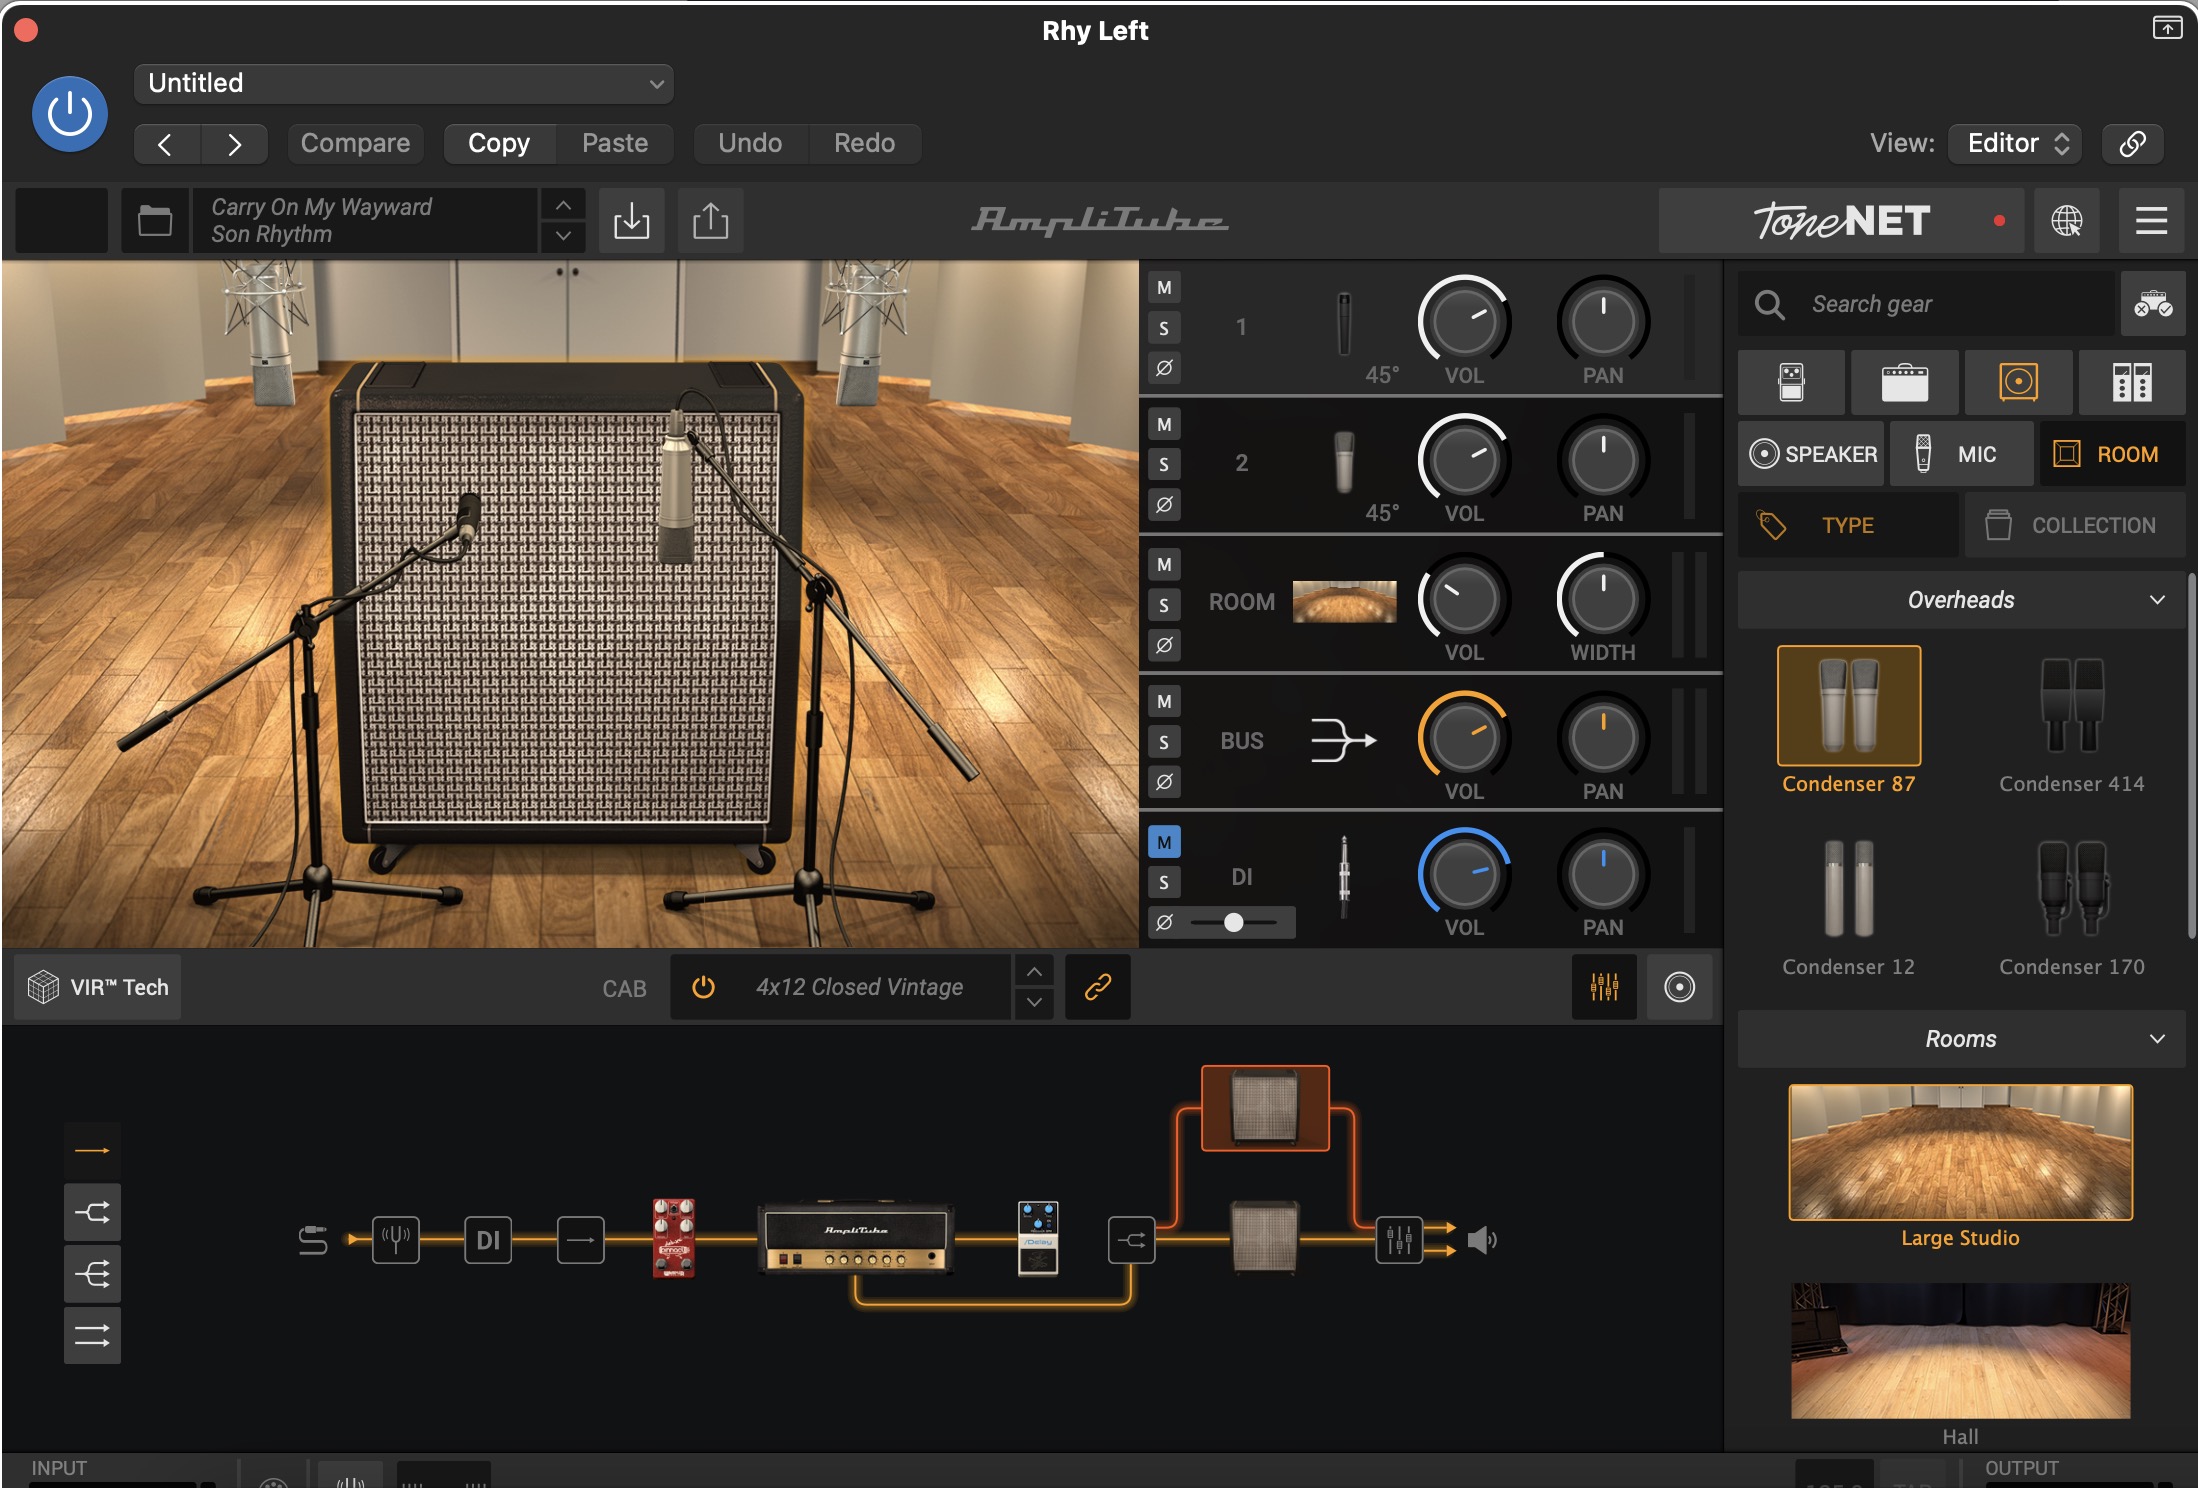Open the 4x12 Closed Vintage cab selector

point(859,987)
